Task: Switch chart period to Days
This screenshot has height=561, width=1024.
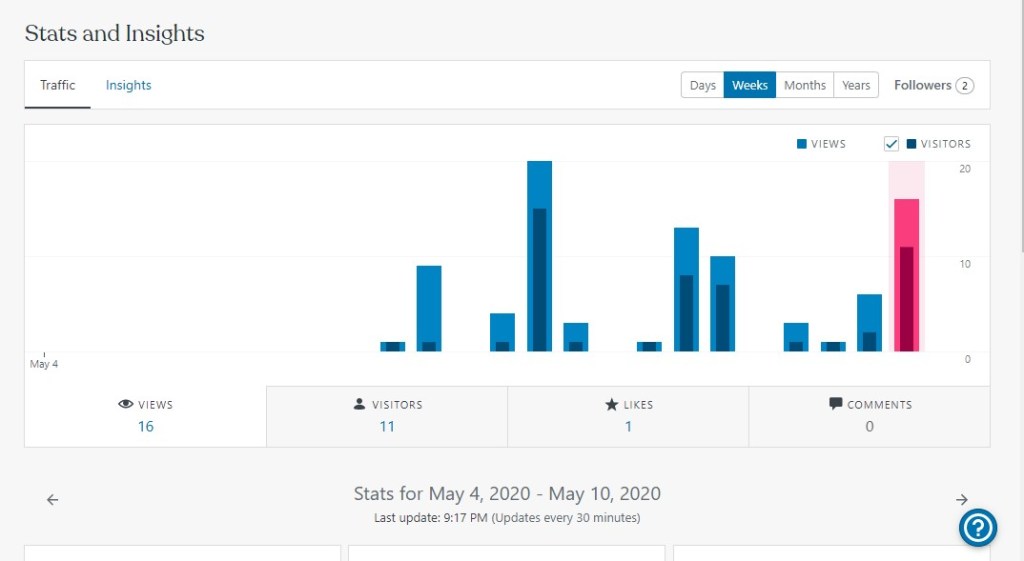Action: coord(703,85)
